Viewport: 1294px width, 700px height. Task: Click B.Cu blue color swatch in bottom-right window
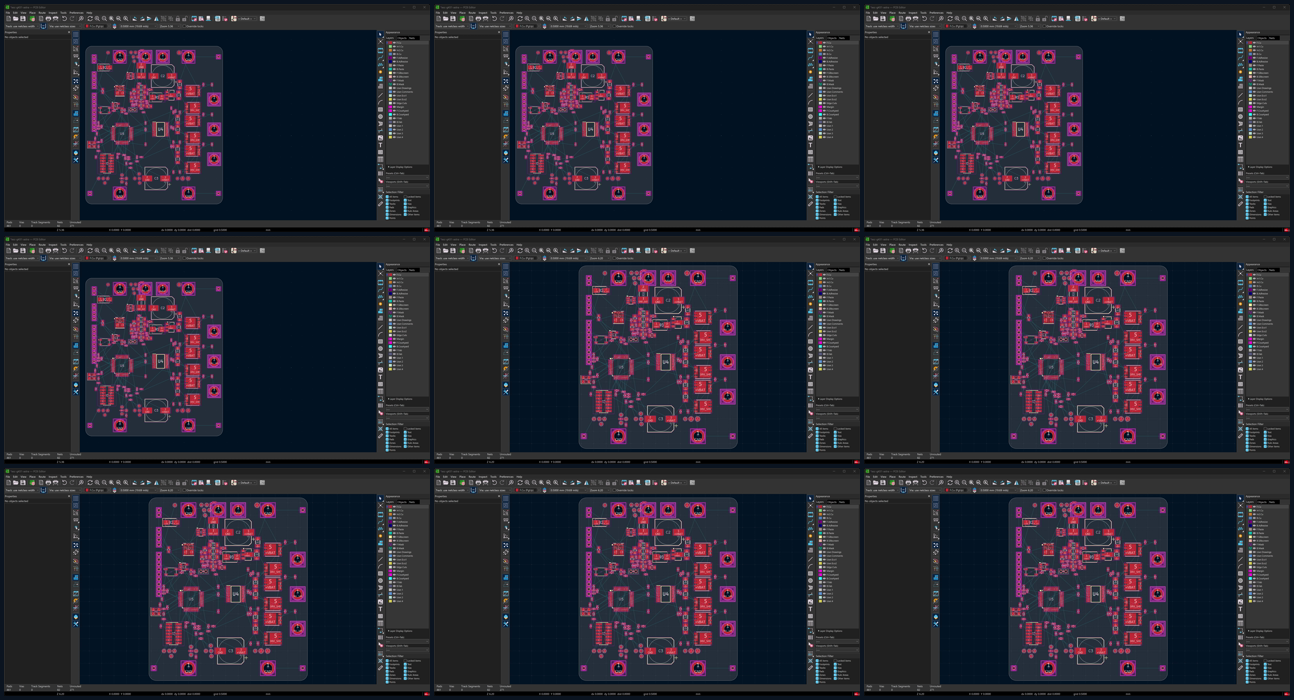coord(1250,517)
